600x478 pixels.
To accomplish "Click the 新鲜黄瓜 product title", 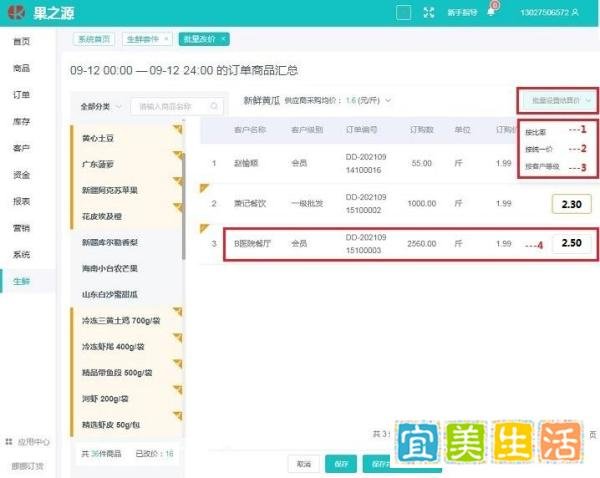I will point(262,101).
